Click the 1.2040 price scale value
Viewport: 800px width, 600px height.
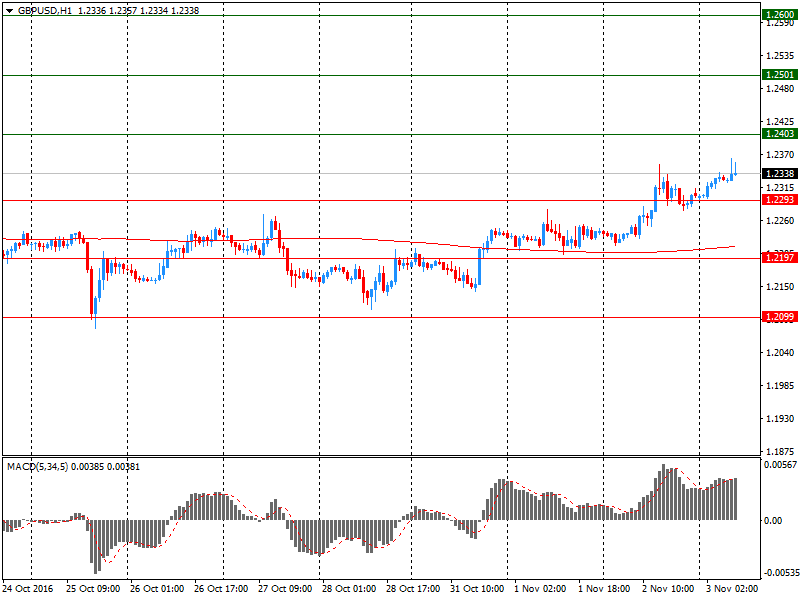(x=780, y=353)
